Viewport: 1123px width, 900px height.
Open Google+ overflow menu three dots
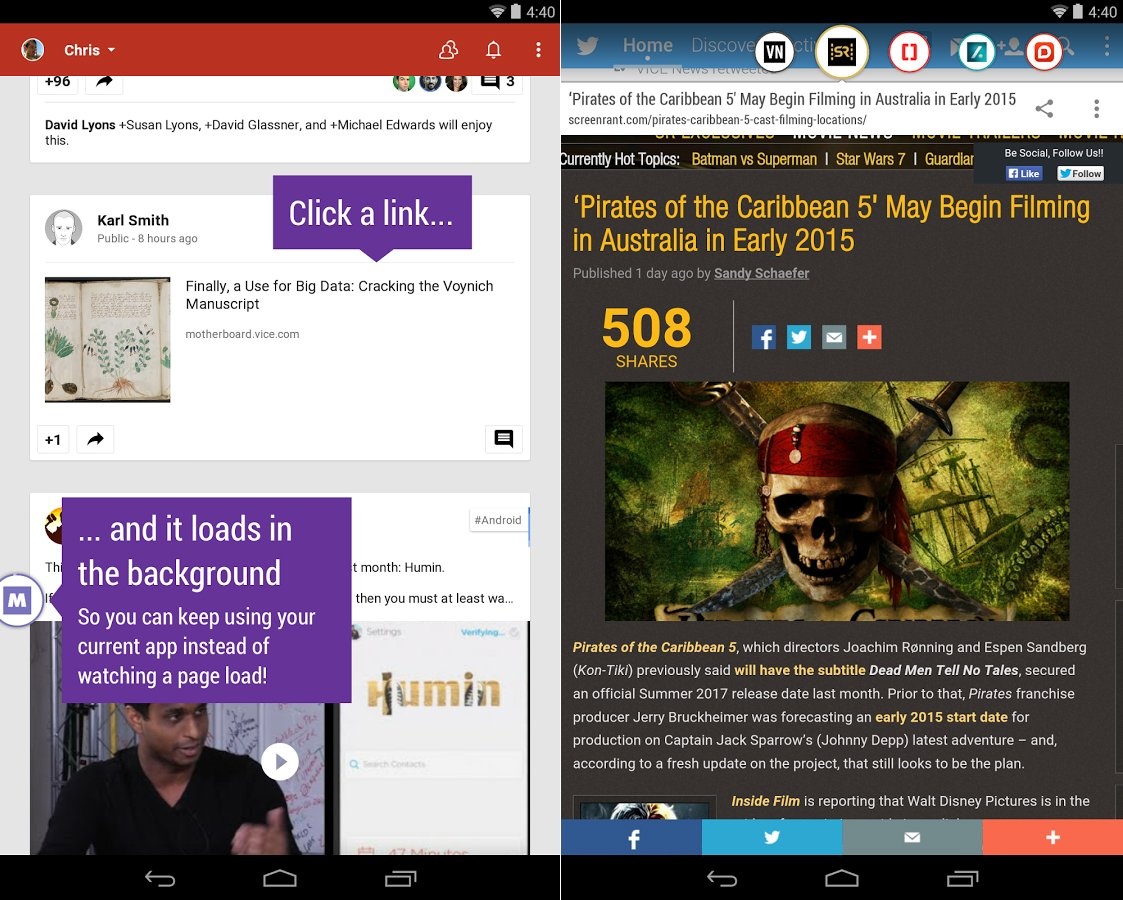point(538,50)
